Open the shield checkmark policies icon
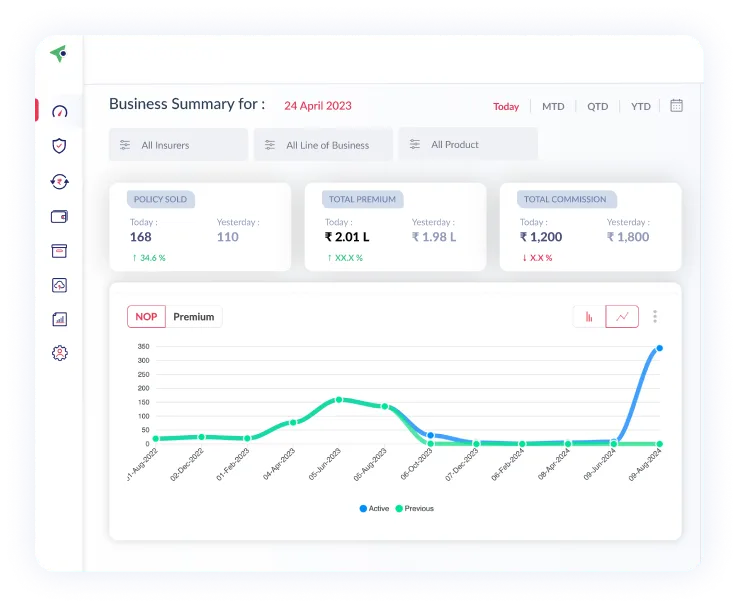This screenshot has width=739, height=607. [x=59, y=146]
